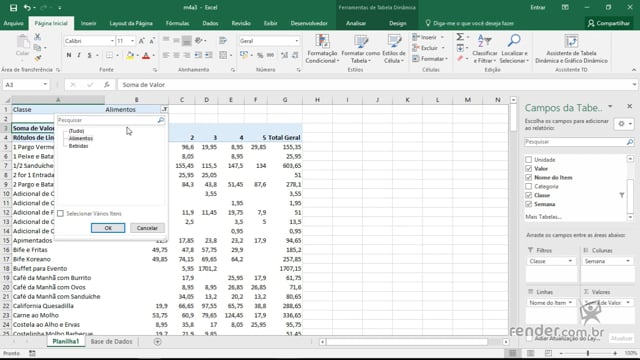Collapse the ribbon with the chevron

click(633, 70)
